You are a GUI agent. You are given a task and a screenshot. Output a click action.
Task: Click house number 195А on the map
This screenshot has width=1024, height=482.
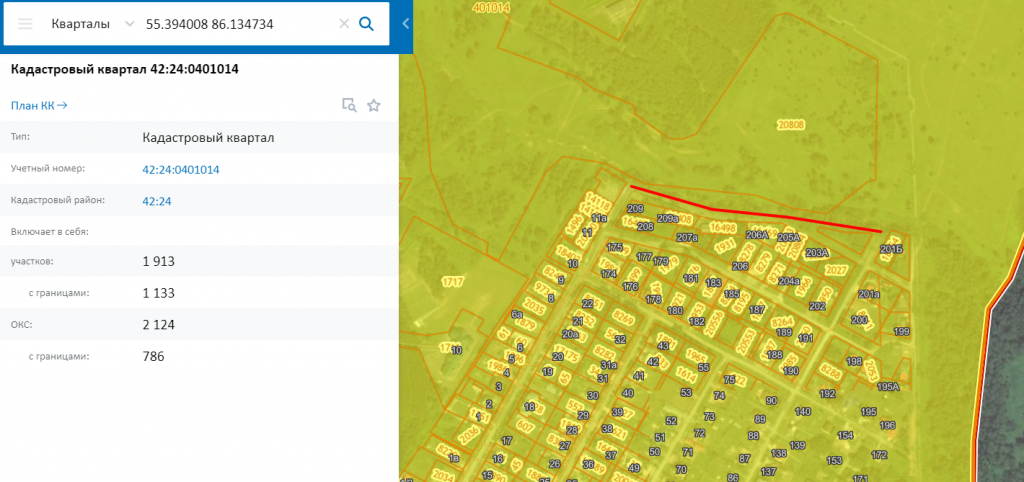click(x=888, y=386)
